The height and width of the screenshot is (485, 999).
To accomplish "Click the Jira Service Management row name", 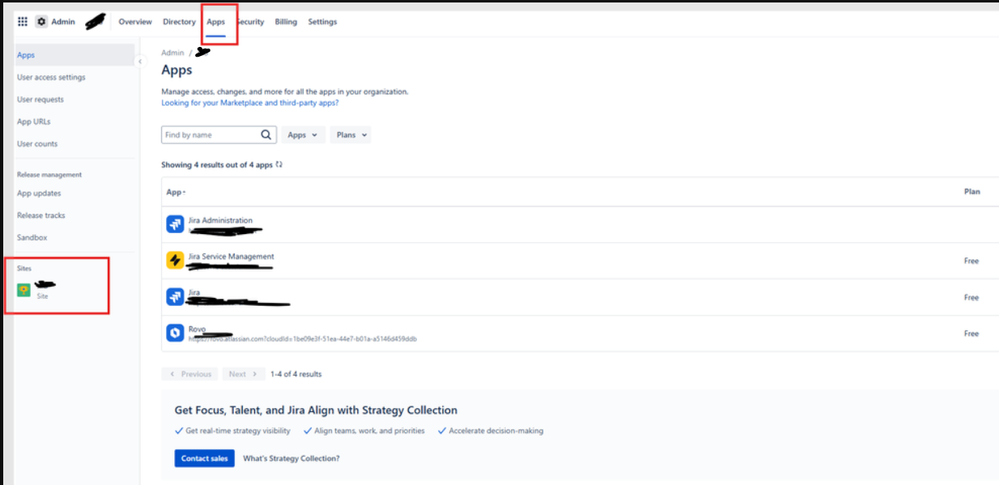I will coord(231,256).
